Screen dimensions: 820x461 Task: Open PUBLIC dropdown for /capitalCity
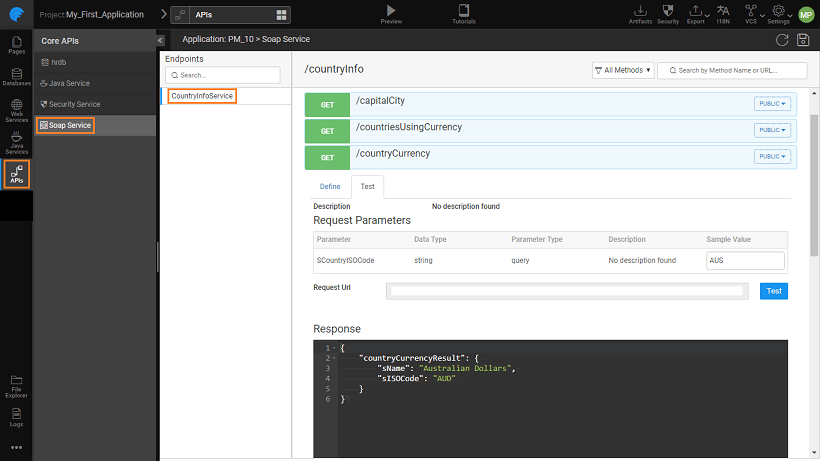click(772, 103)
